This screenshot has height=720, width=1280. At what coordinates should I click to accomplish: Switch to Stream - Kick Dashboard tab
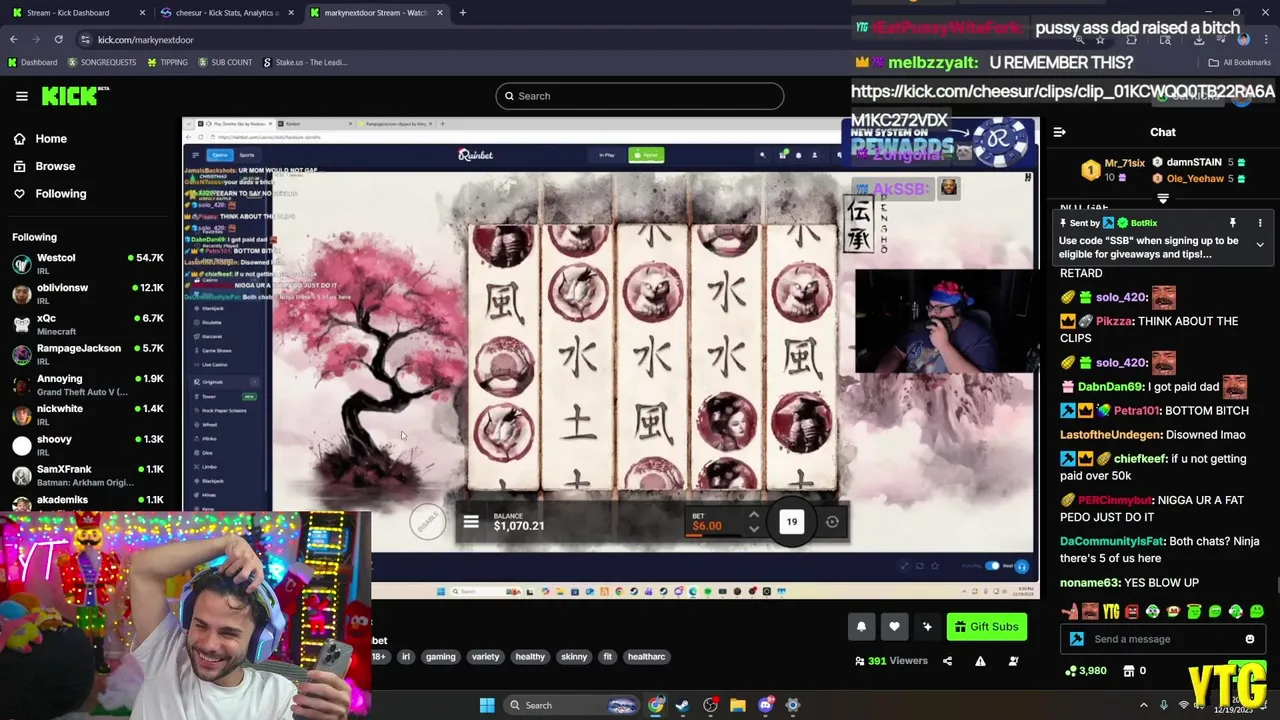click(x=79, y=13)
